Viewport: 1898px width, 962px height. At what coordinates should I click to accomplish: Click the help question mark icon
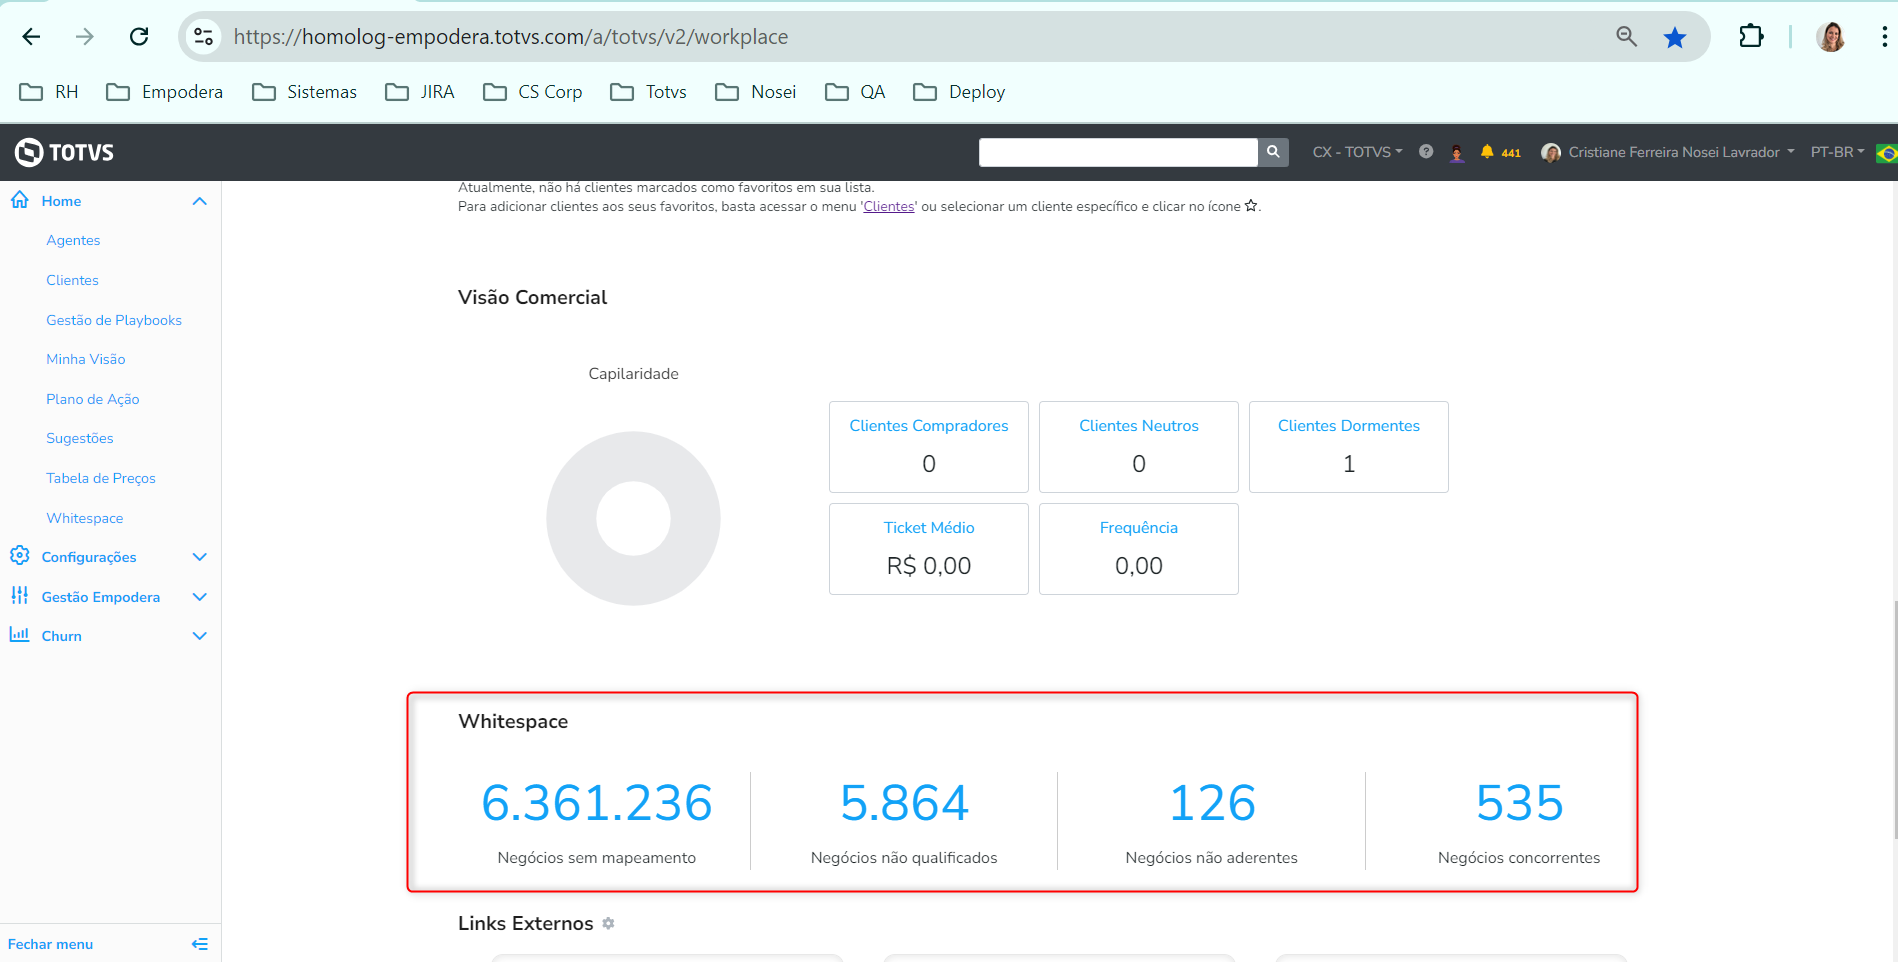(1426, 152)
